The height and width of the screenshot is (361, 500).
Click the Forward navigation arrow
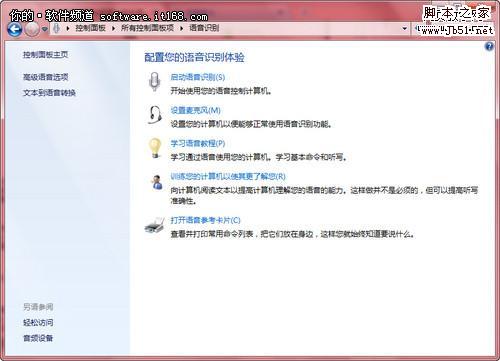pos(32,29)
